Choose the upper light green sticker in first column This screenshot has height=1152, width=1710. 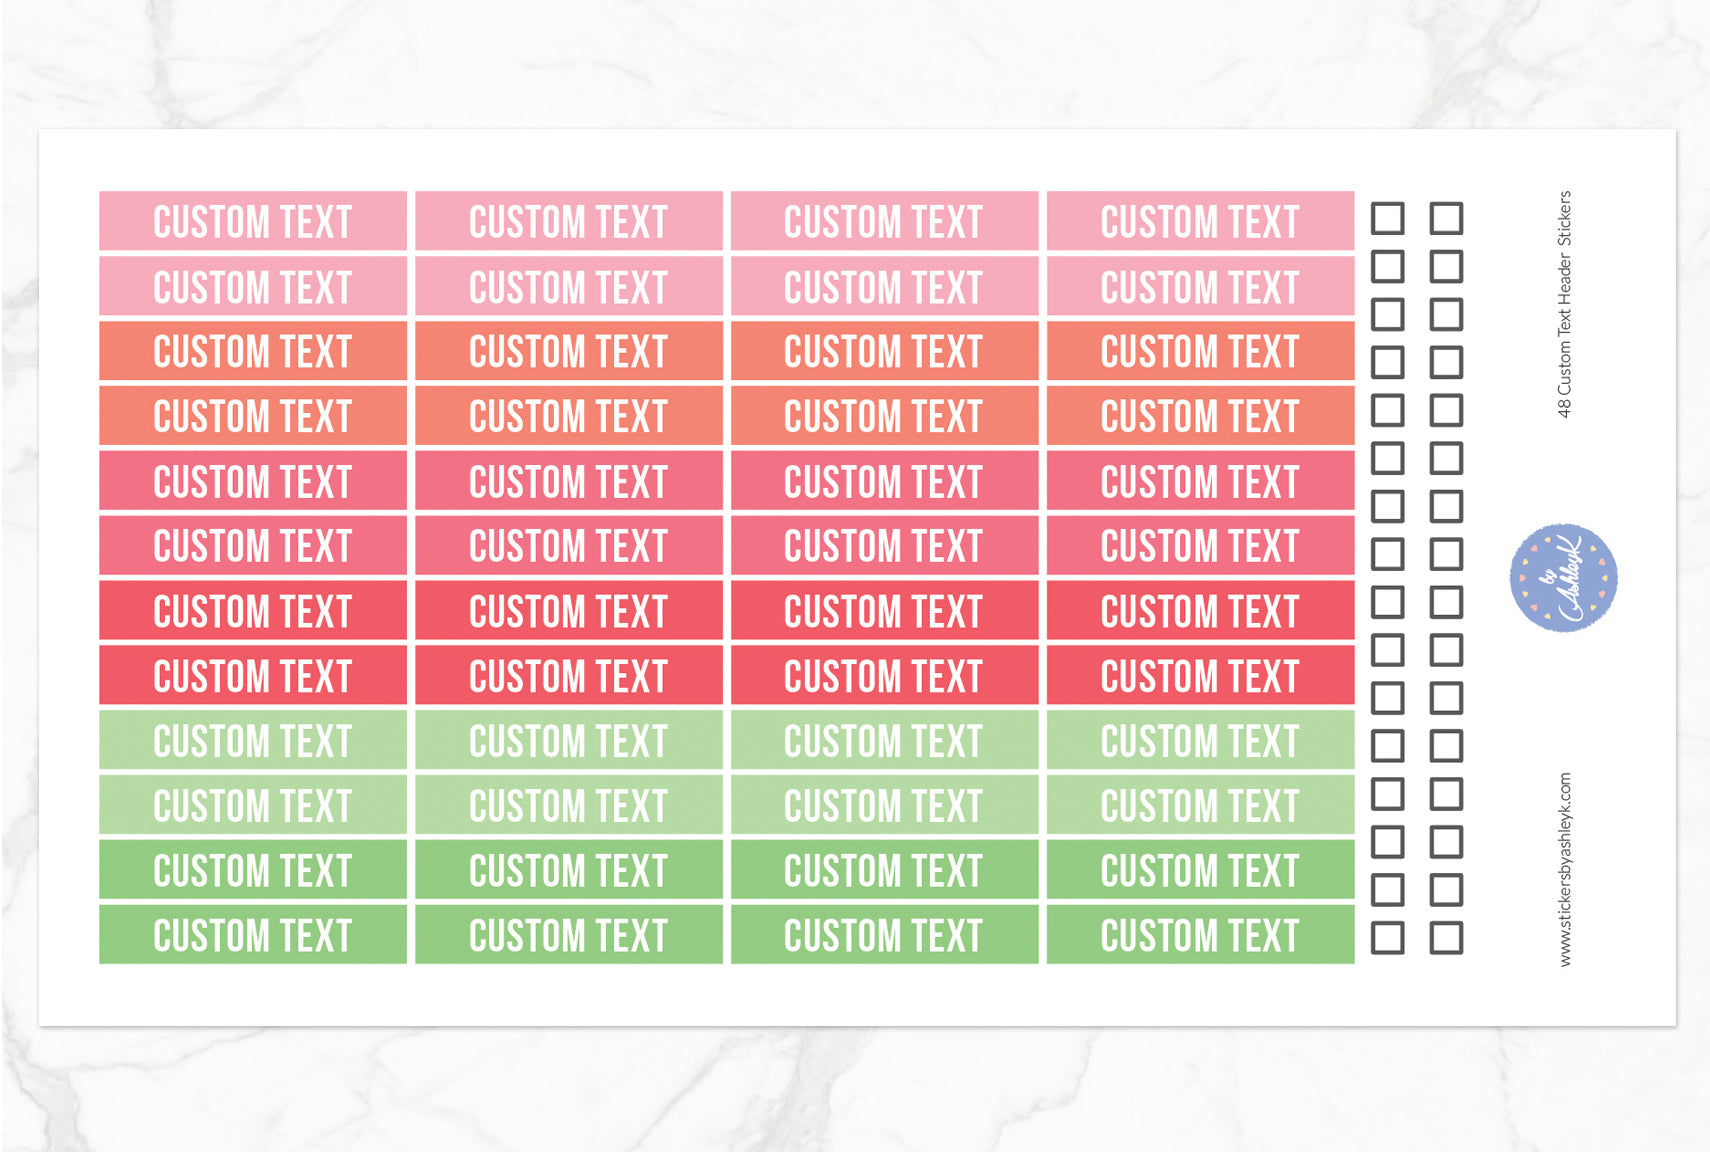253,741
